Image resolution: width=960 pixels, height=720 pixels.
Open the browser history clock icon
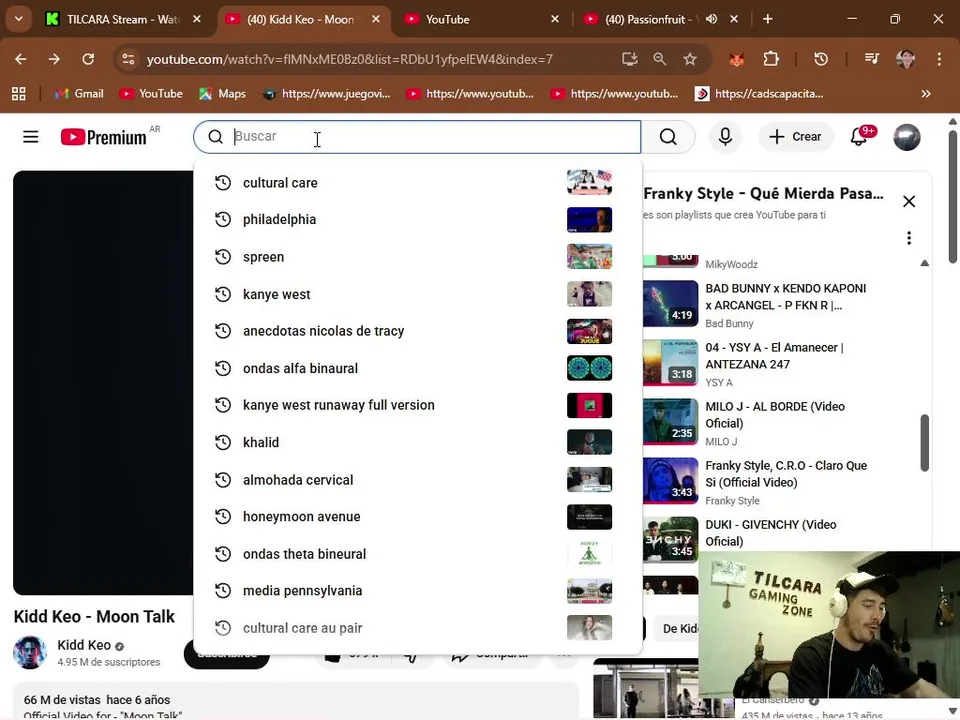point(821,59)
